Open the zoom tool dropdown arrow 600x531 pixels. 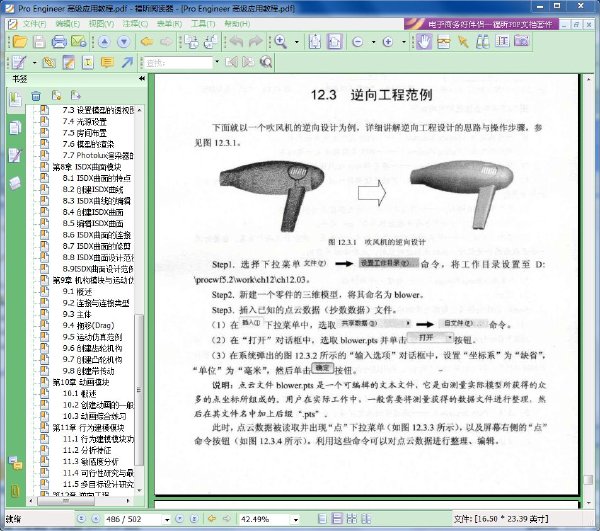coord(297,42)
